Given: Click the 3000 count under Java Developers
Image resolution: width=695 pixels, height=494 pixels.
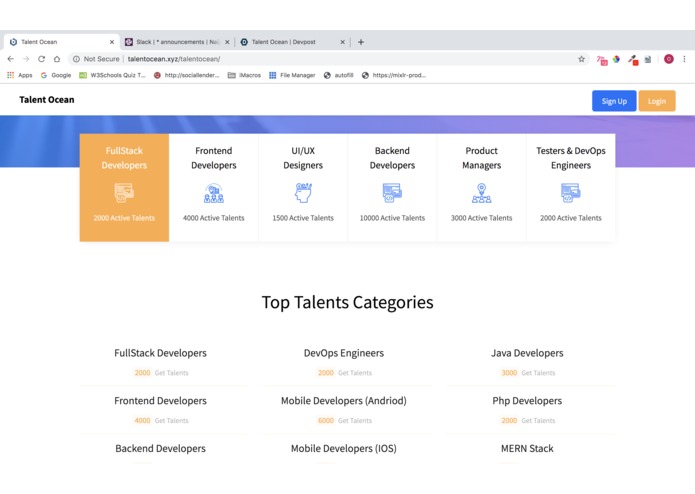Looking at the screenshot, I should (509, 373).
